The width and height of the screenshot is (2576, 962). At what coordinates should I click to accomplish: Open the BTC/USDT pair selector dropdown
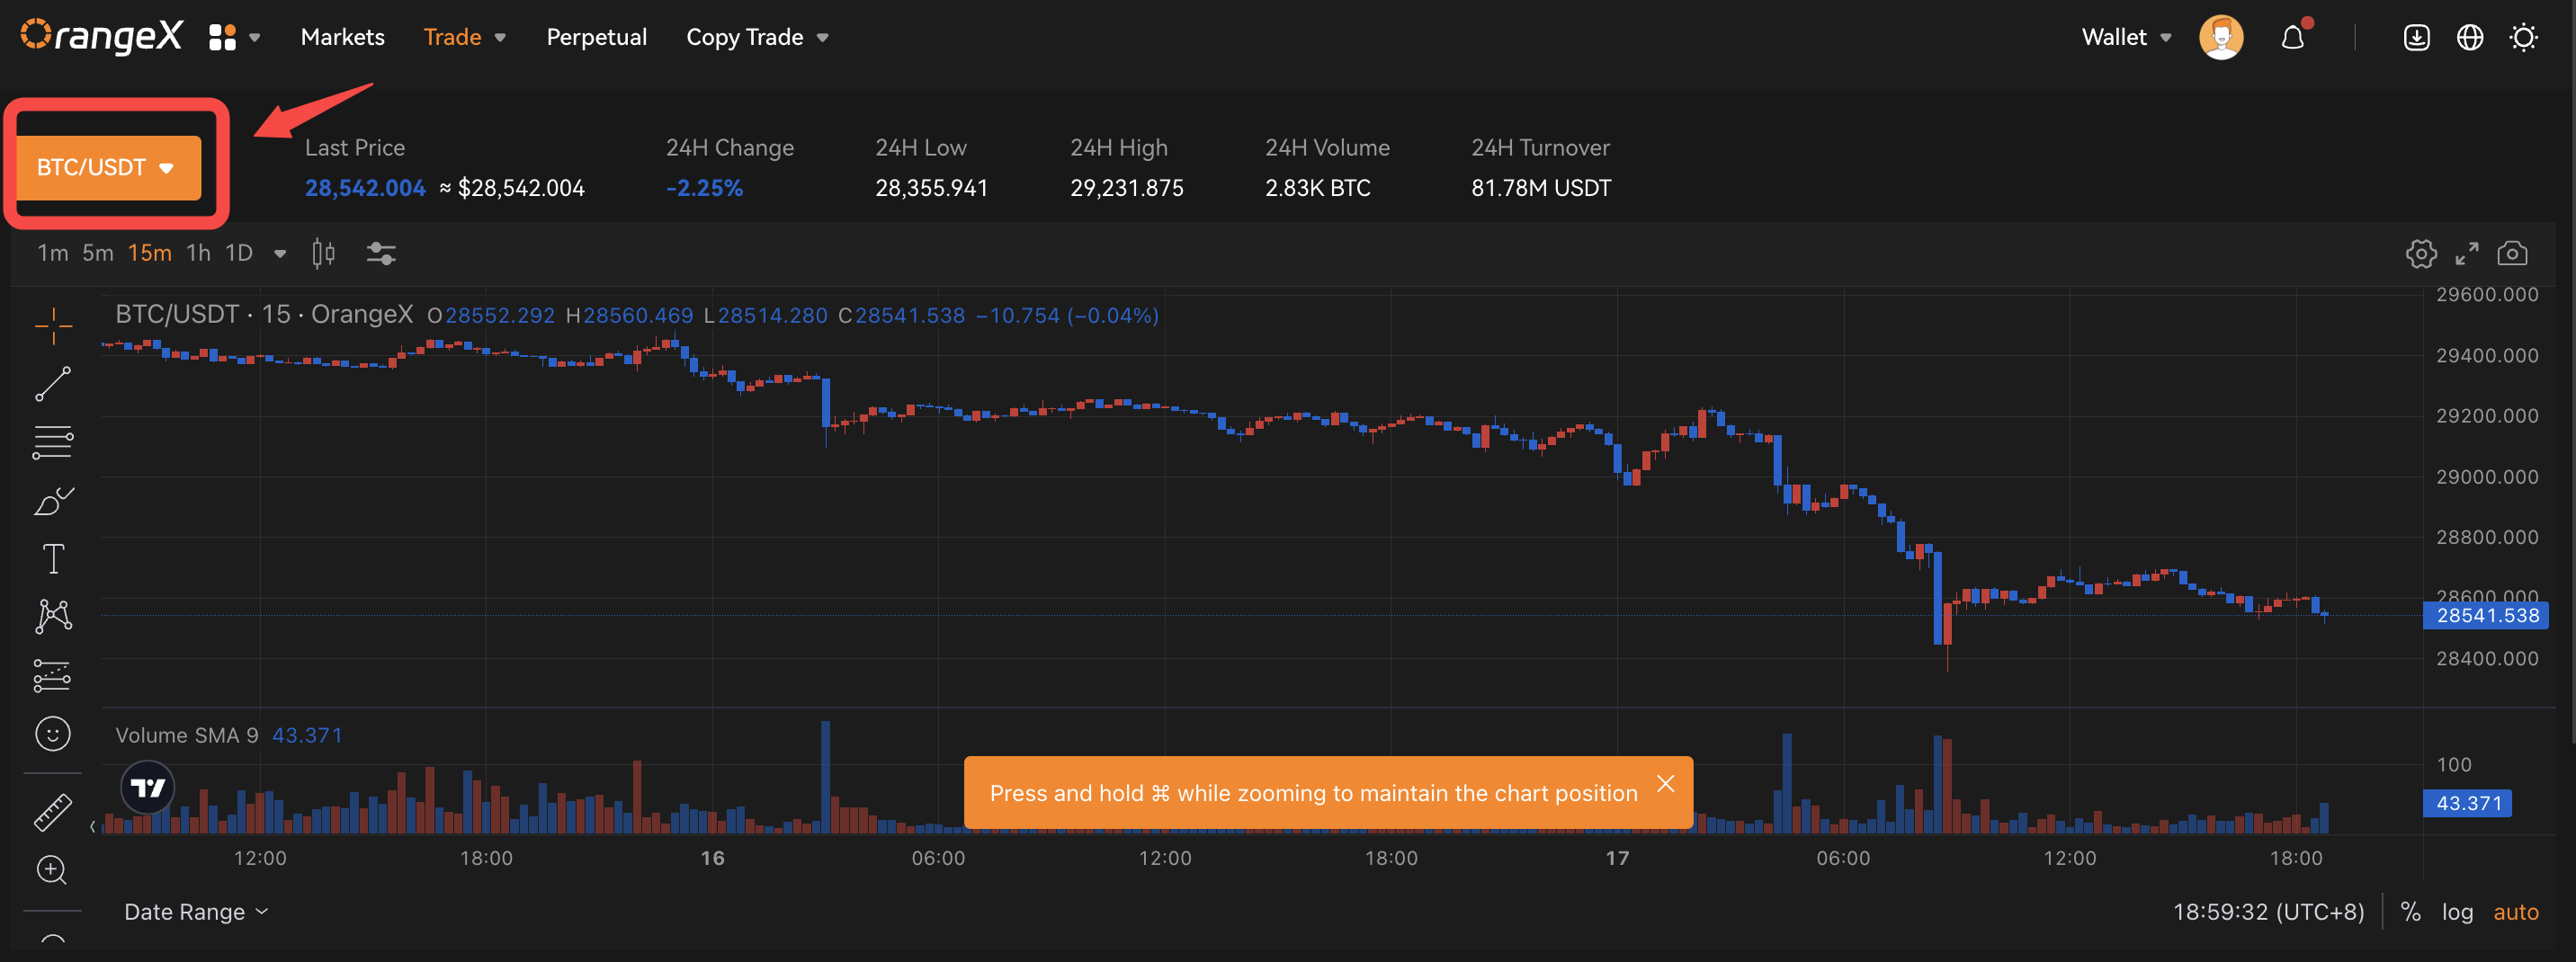(x=109, y=167)
